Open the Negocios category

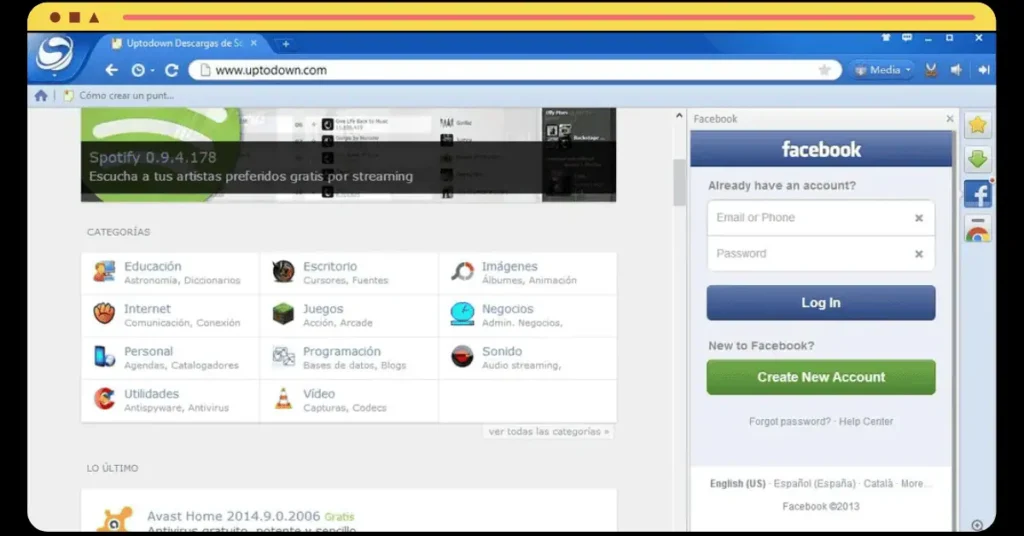(x=528, y=315)
